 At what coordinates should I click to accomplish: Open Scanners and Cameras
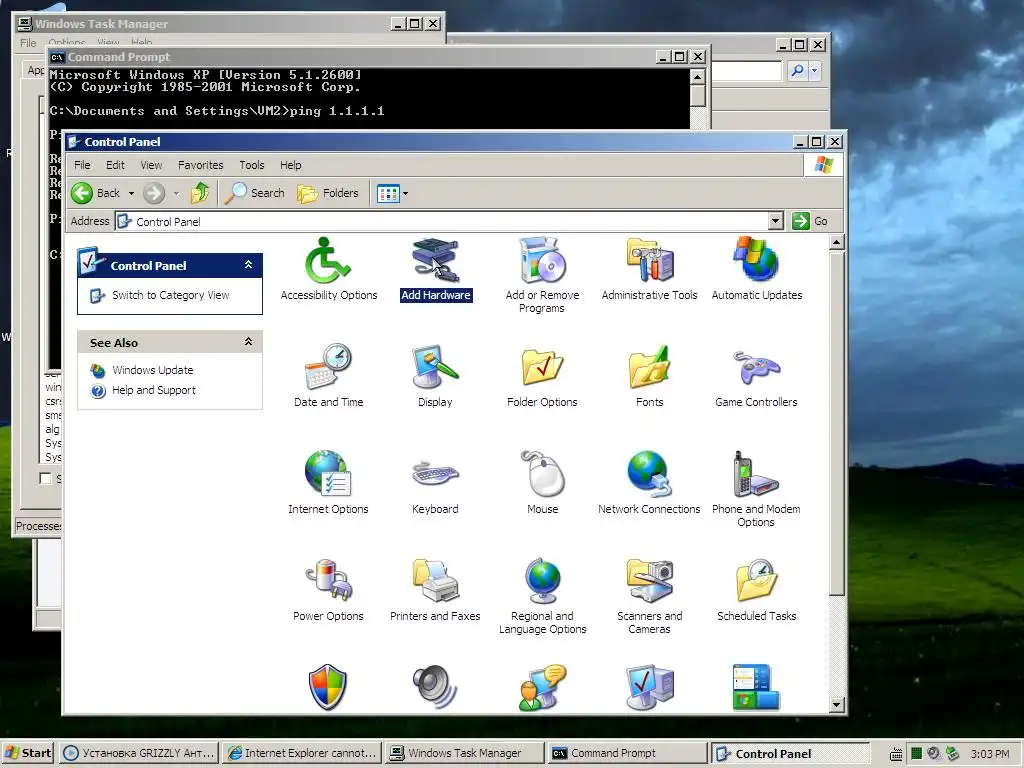coord(649,596)
